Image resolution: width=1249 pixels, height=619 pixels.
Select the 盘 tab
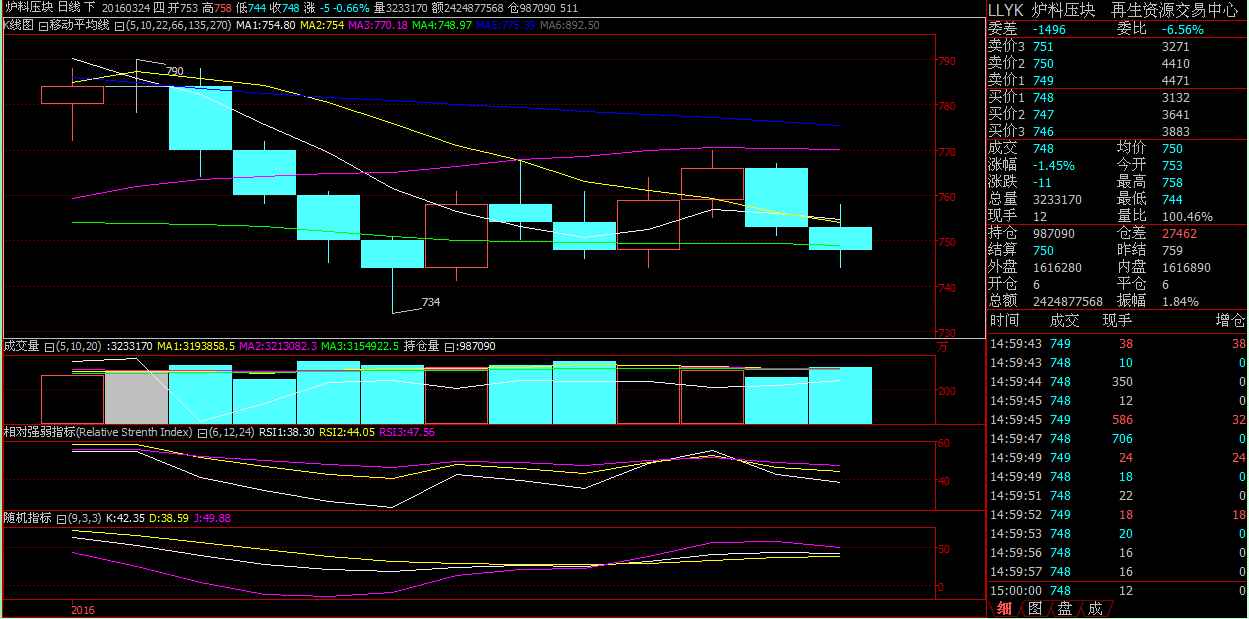1064,608
